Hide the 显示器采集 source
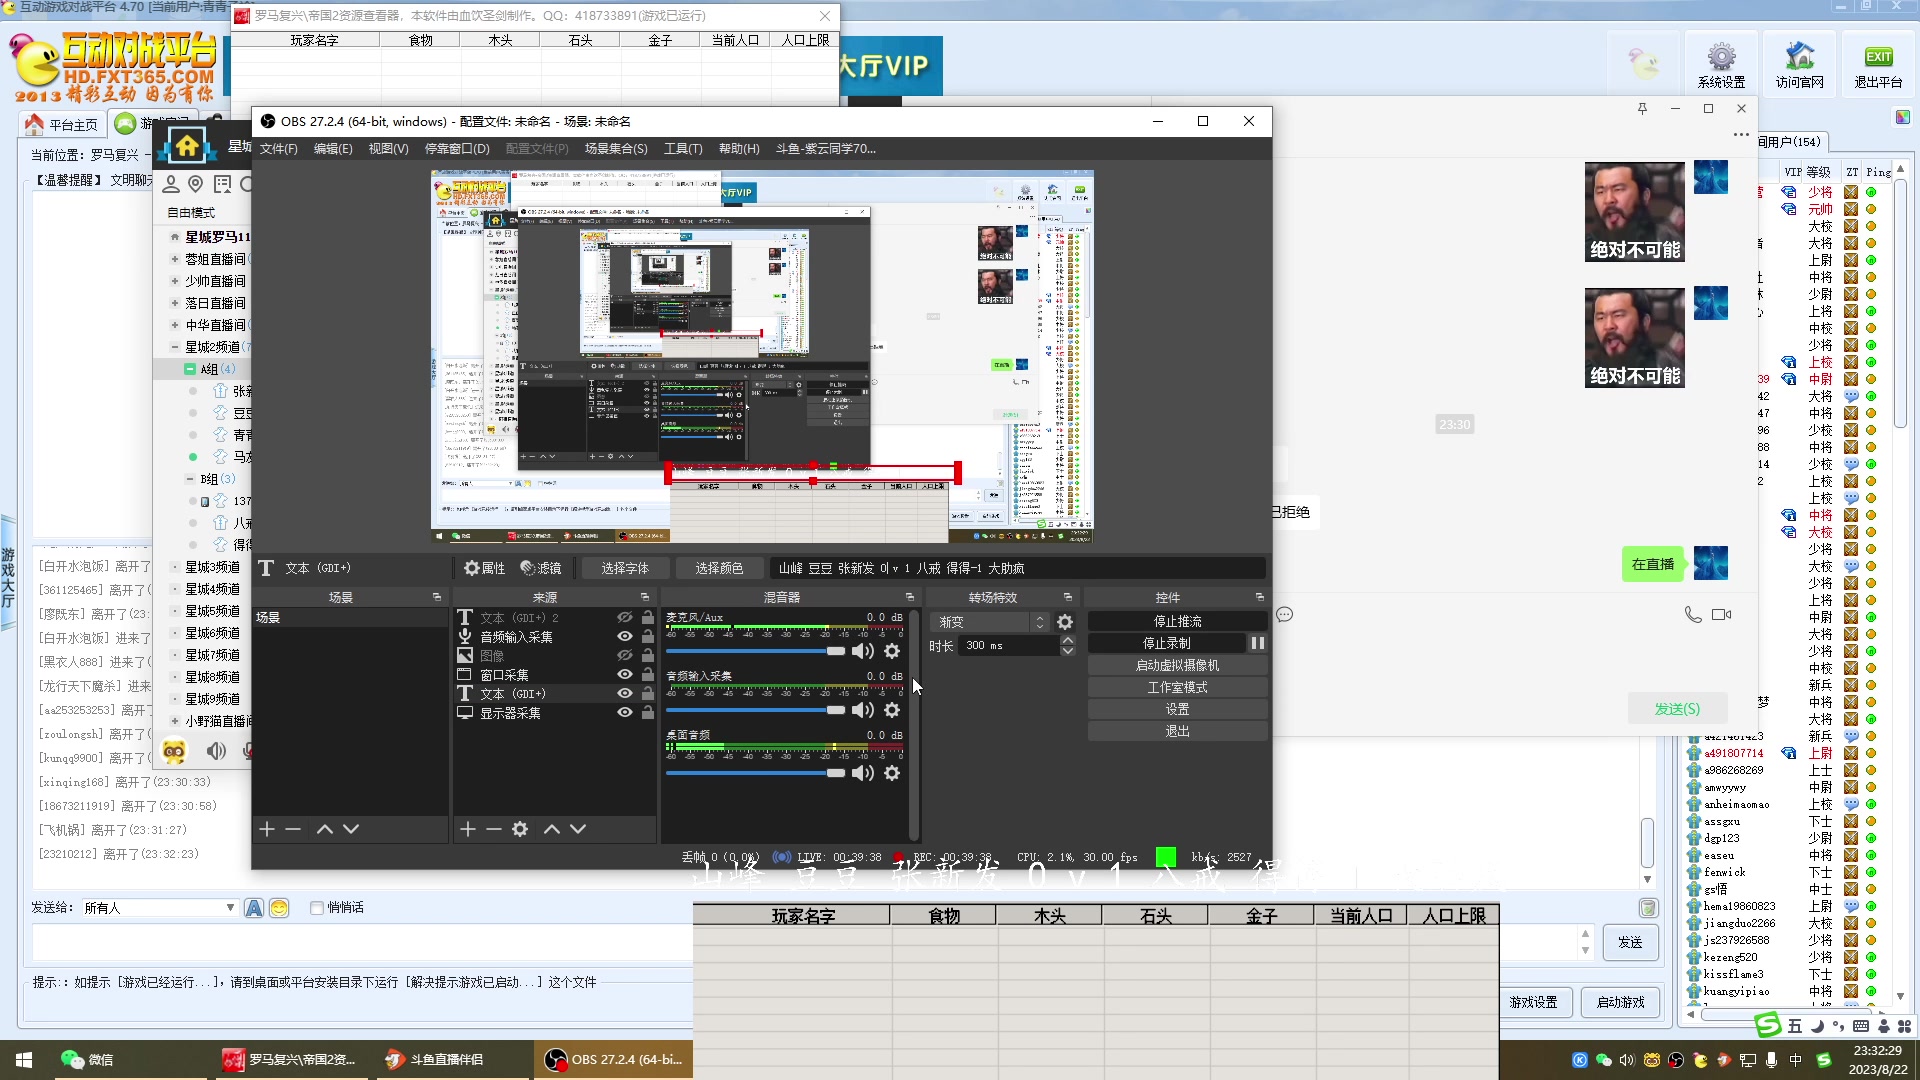 pyautogui.click(x=625, y=713)
